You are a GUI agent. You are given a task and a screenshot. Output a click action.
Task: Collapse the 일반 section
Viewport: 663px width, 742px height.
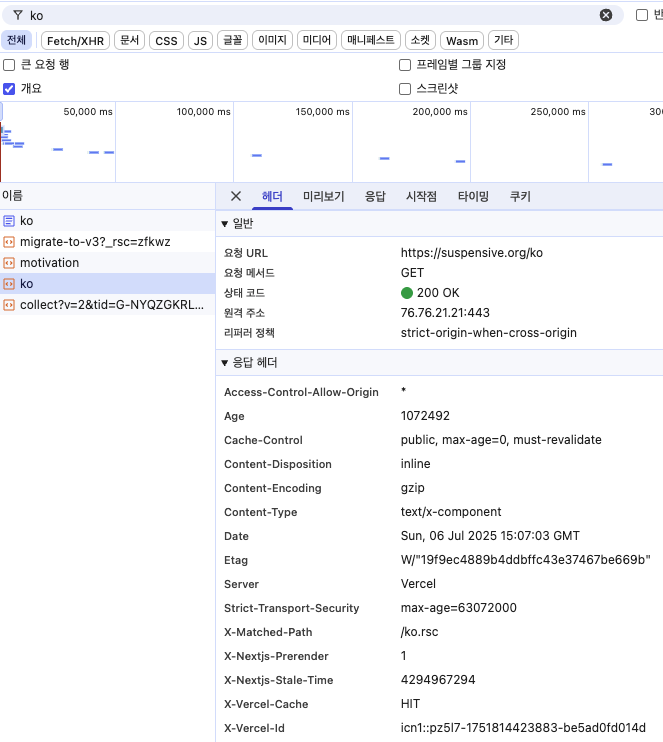pyautogui.click(x=225, y=223)
